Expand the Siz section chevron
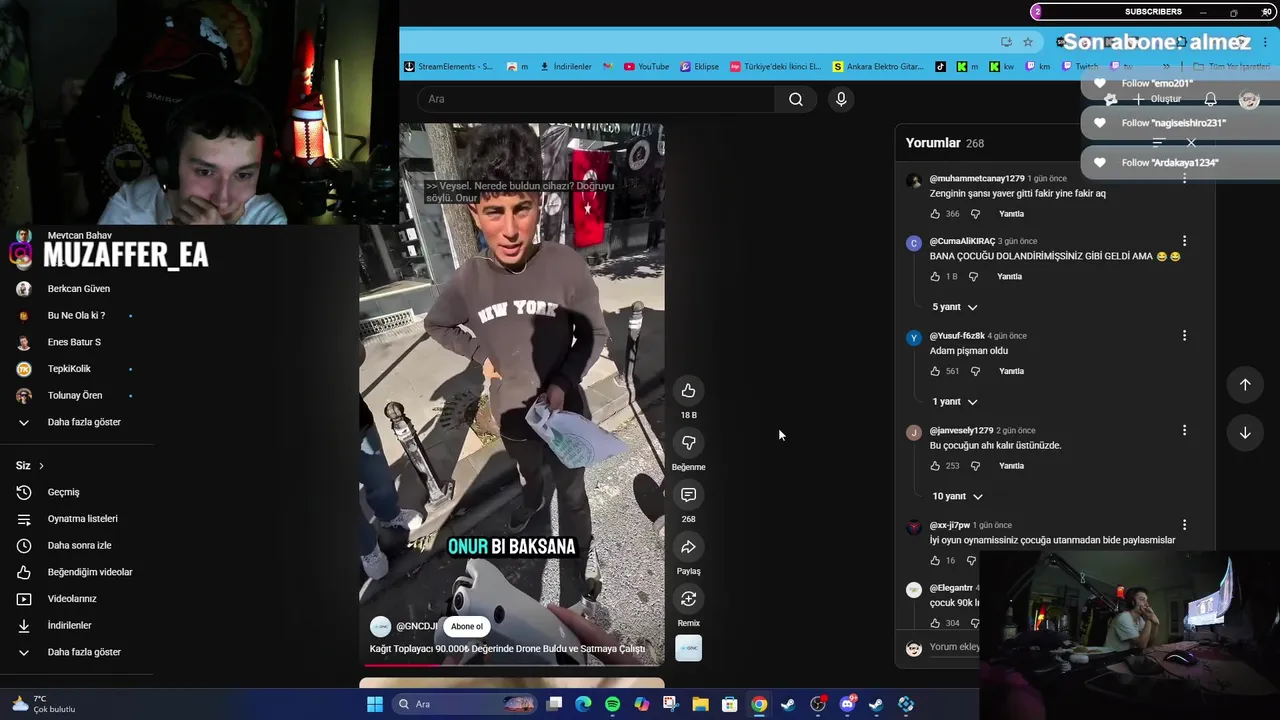1280x720 pixels. [x=41, y=466]
